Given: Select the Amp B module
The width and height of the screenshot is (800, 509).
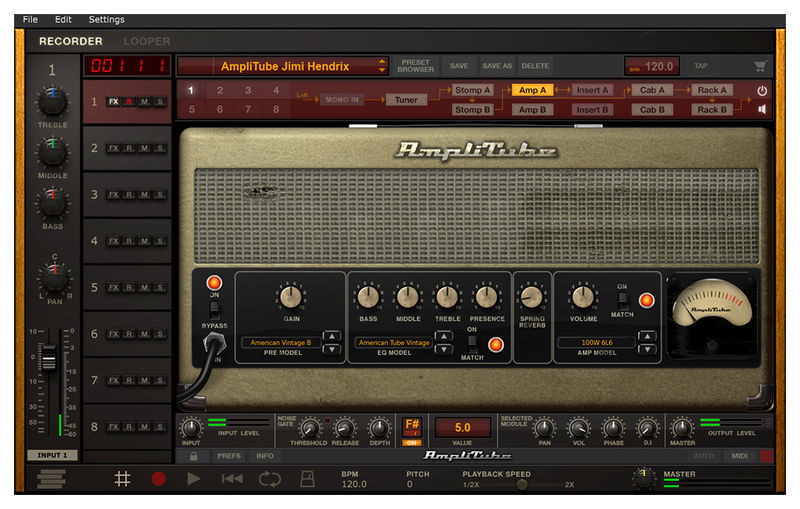Looking at the screenshot, I should coord(532,110).
